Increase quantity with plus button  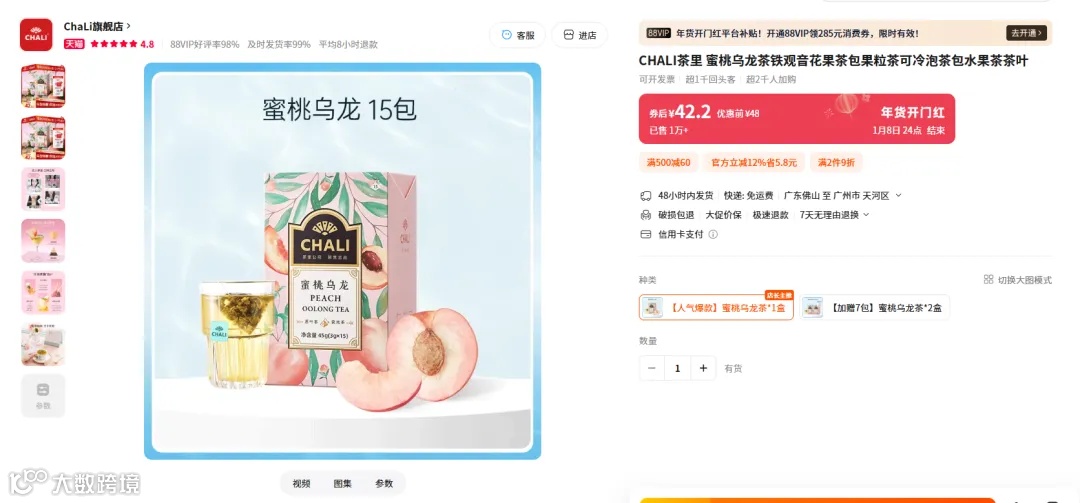coord(703,368)
